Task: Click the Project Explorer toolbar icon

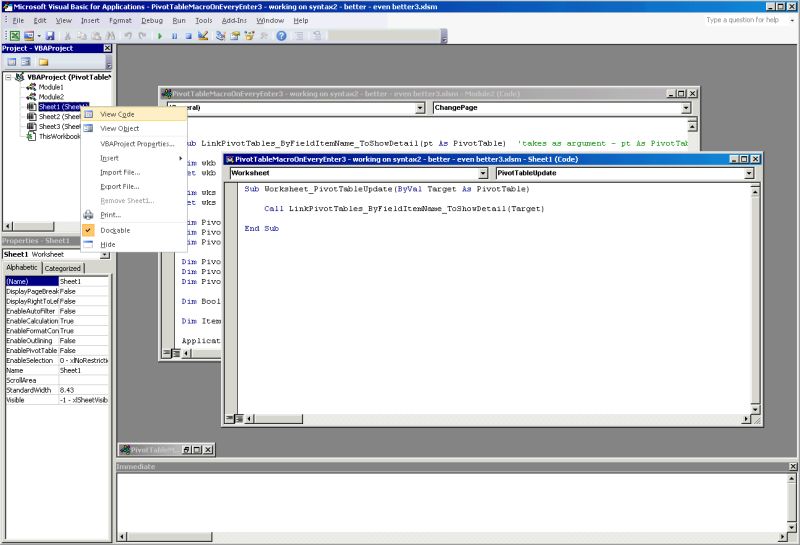Action: pos(220,36)
